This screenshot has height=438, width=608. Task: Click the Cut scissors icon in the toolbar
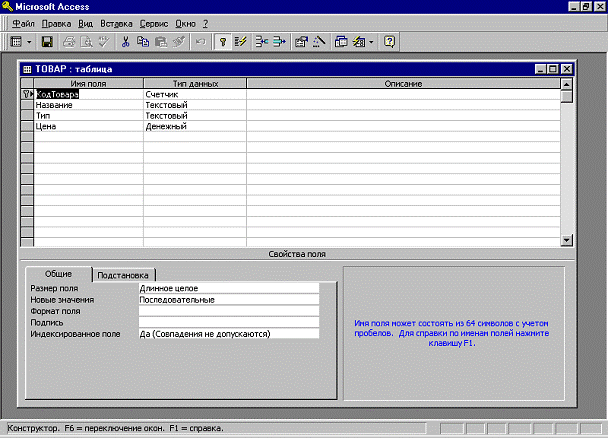click(x=125, y=42)
